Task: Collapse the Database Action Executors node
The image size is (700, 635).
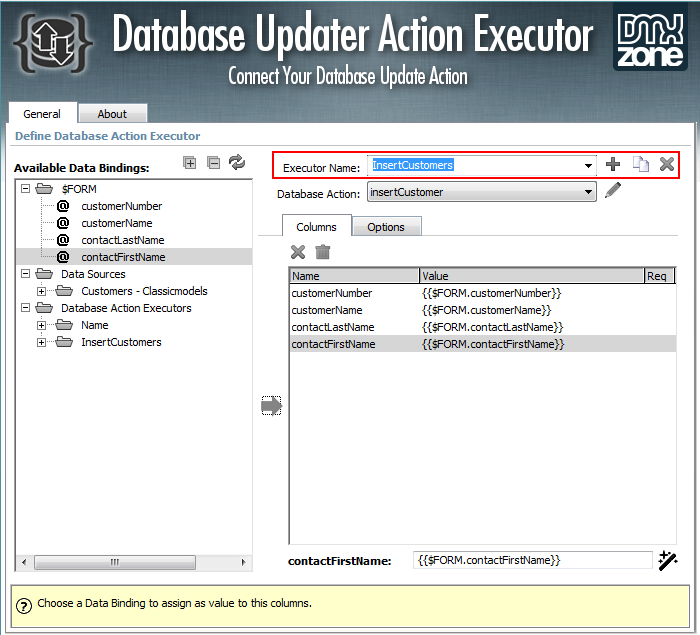Action: coord(25,307)
